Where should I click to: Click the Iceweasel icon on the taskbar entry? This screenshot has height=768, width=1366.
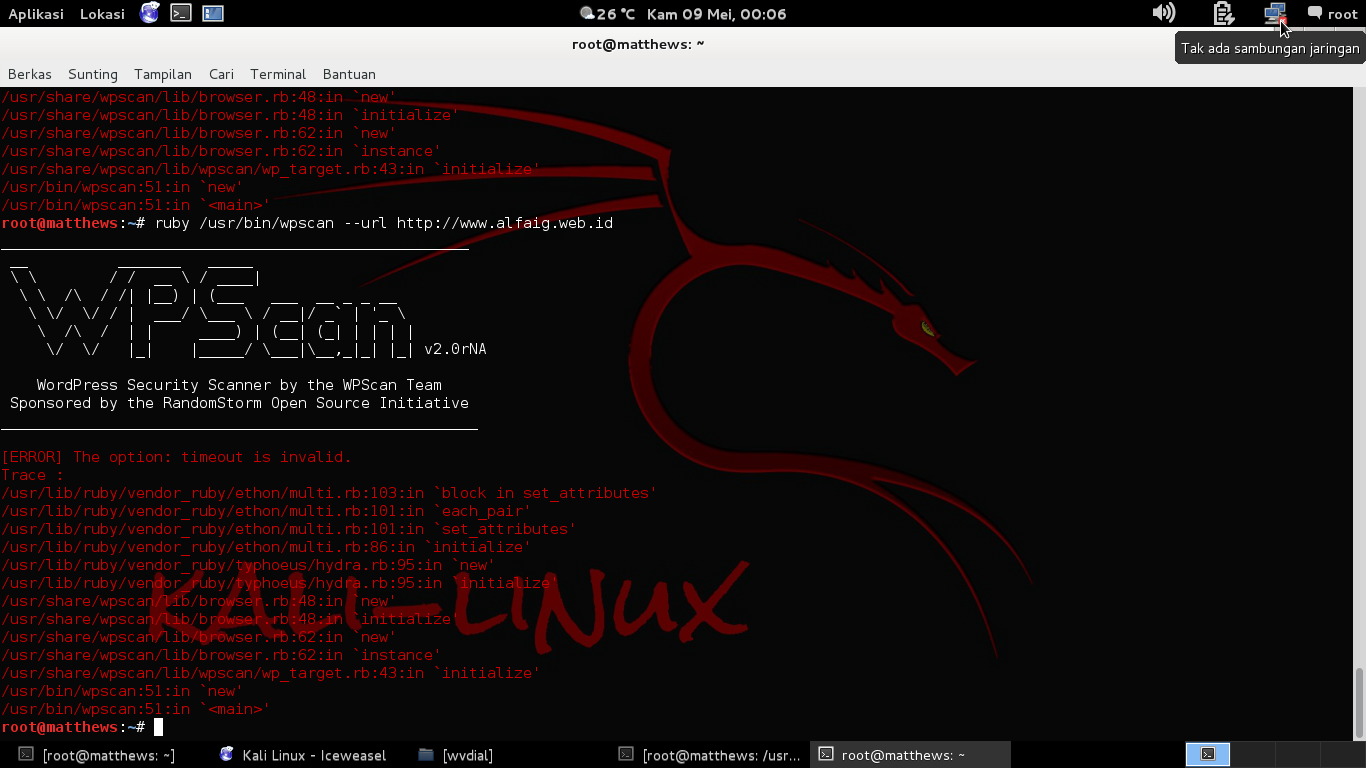tap(226, 755)
